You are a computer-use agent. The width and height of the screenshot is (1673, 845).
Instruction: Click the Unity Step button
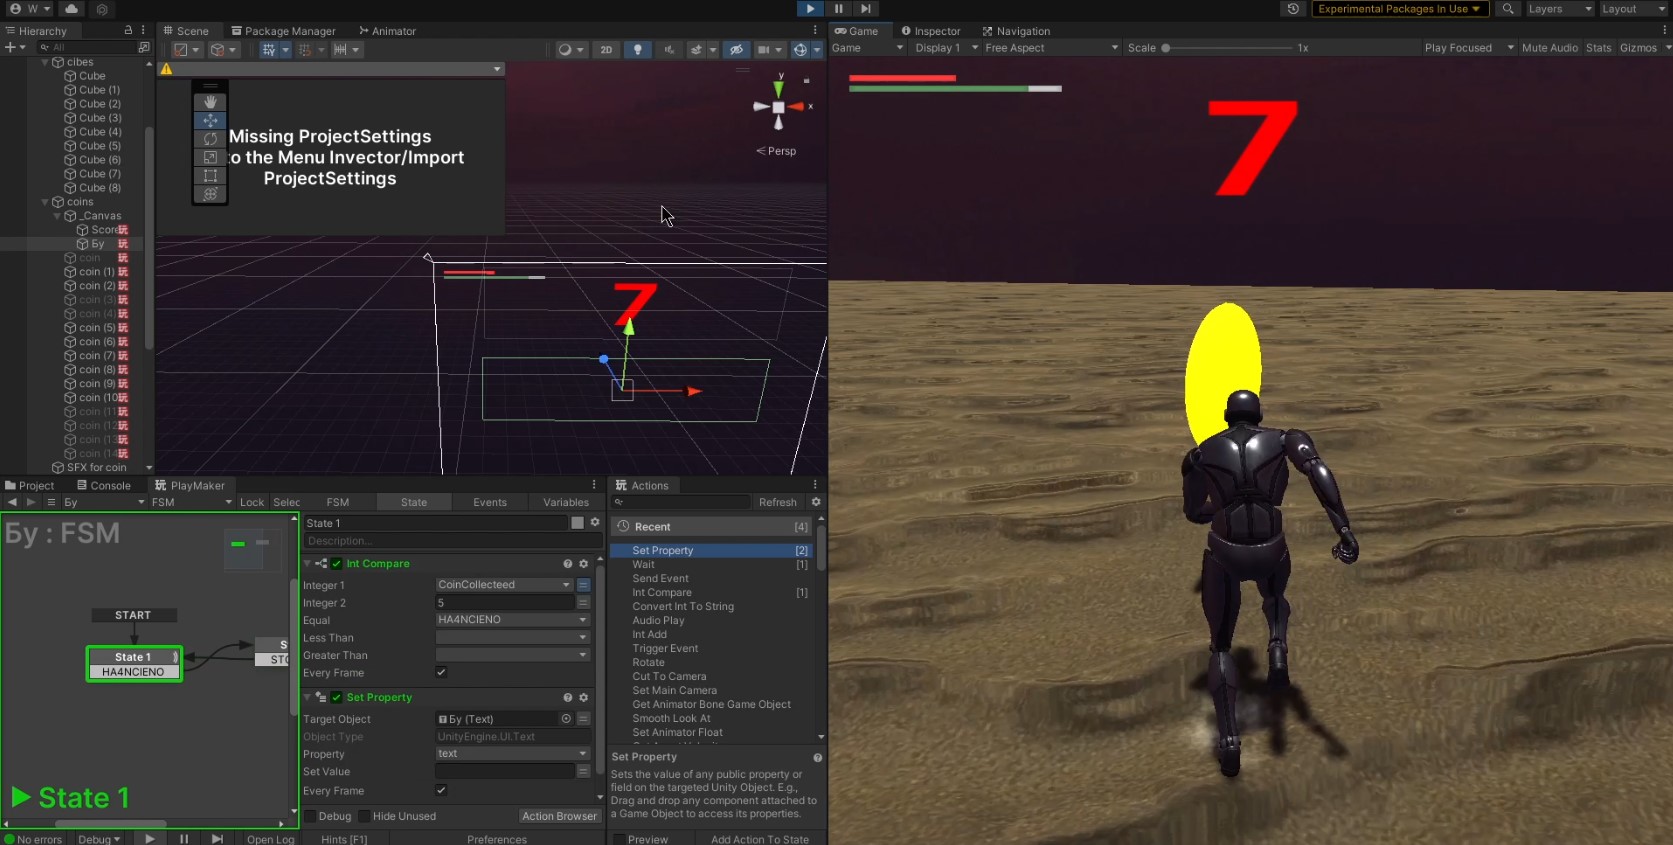click(x=866, y=8)
